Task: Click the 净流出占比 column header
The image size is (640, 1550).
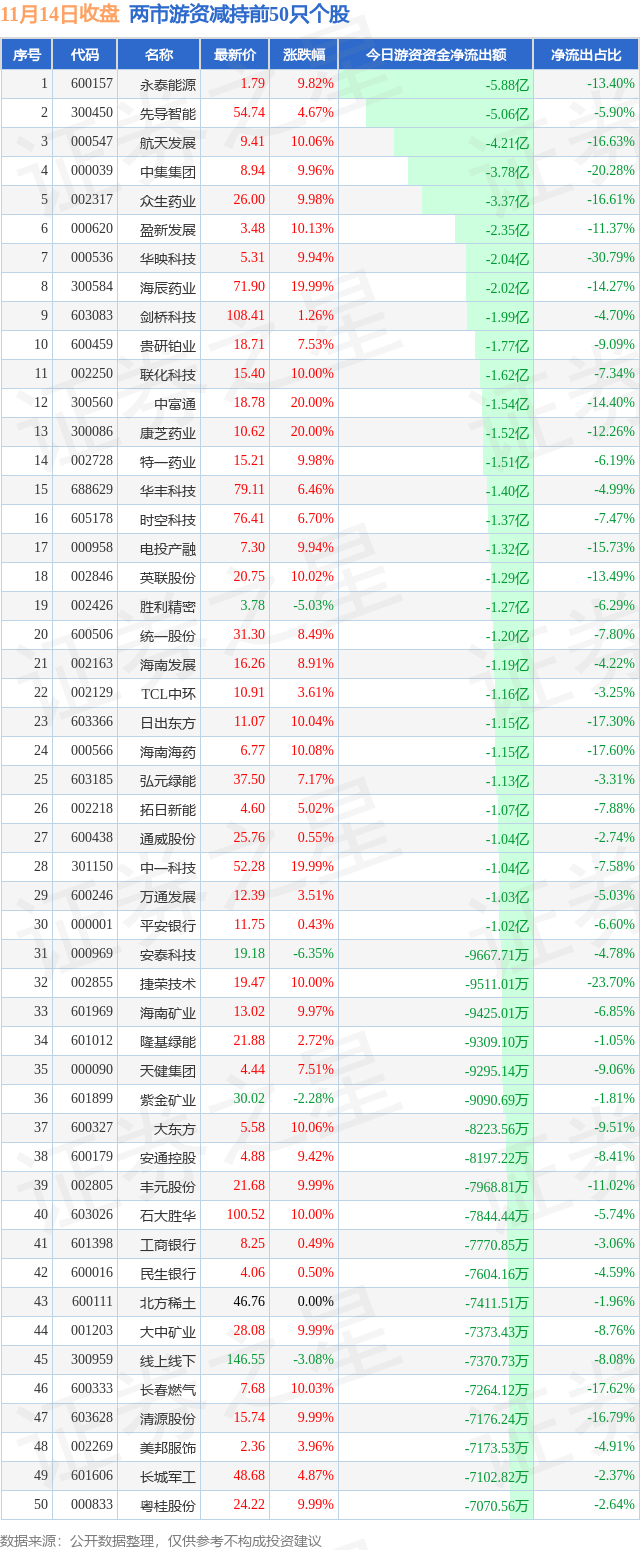Action: [586, 55]
